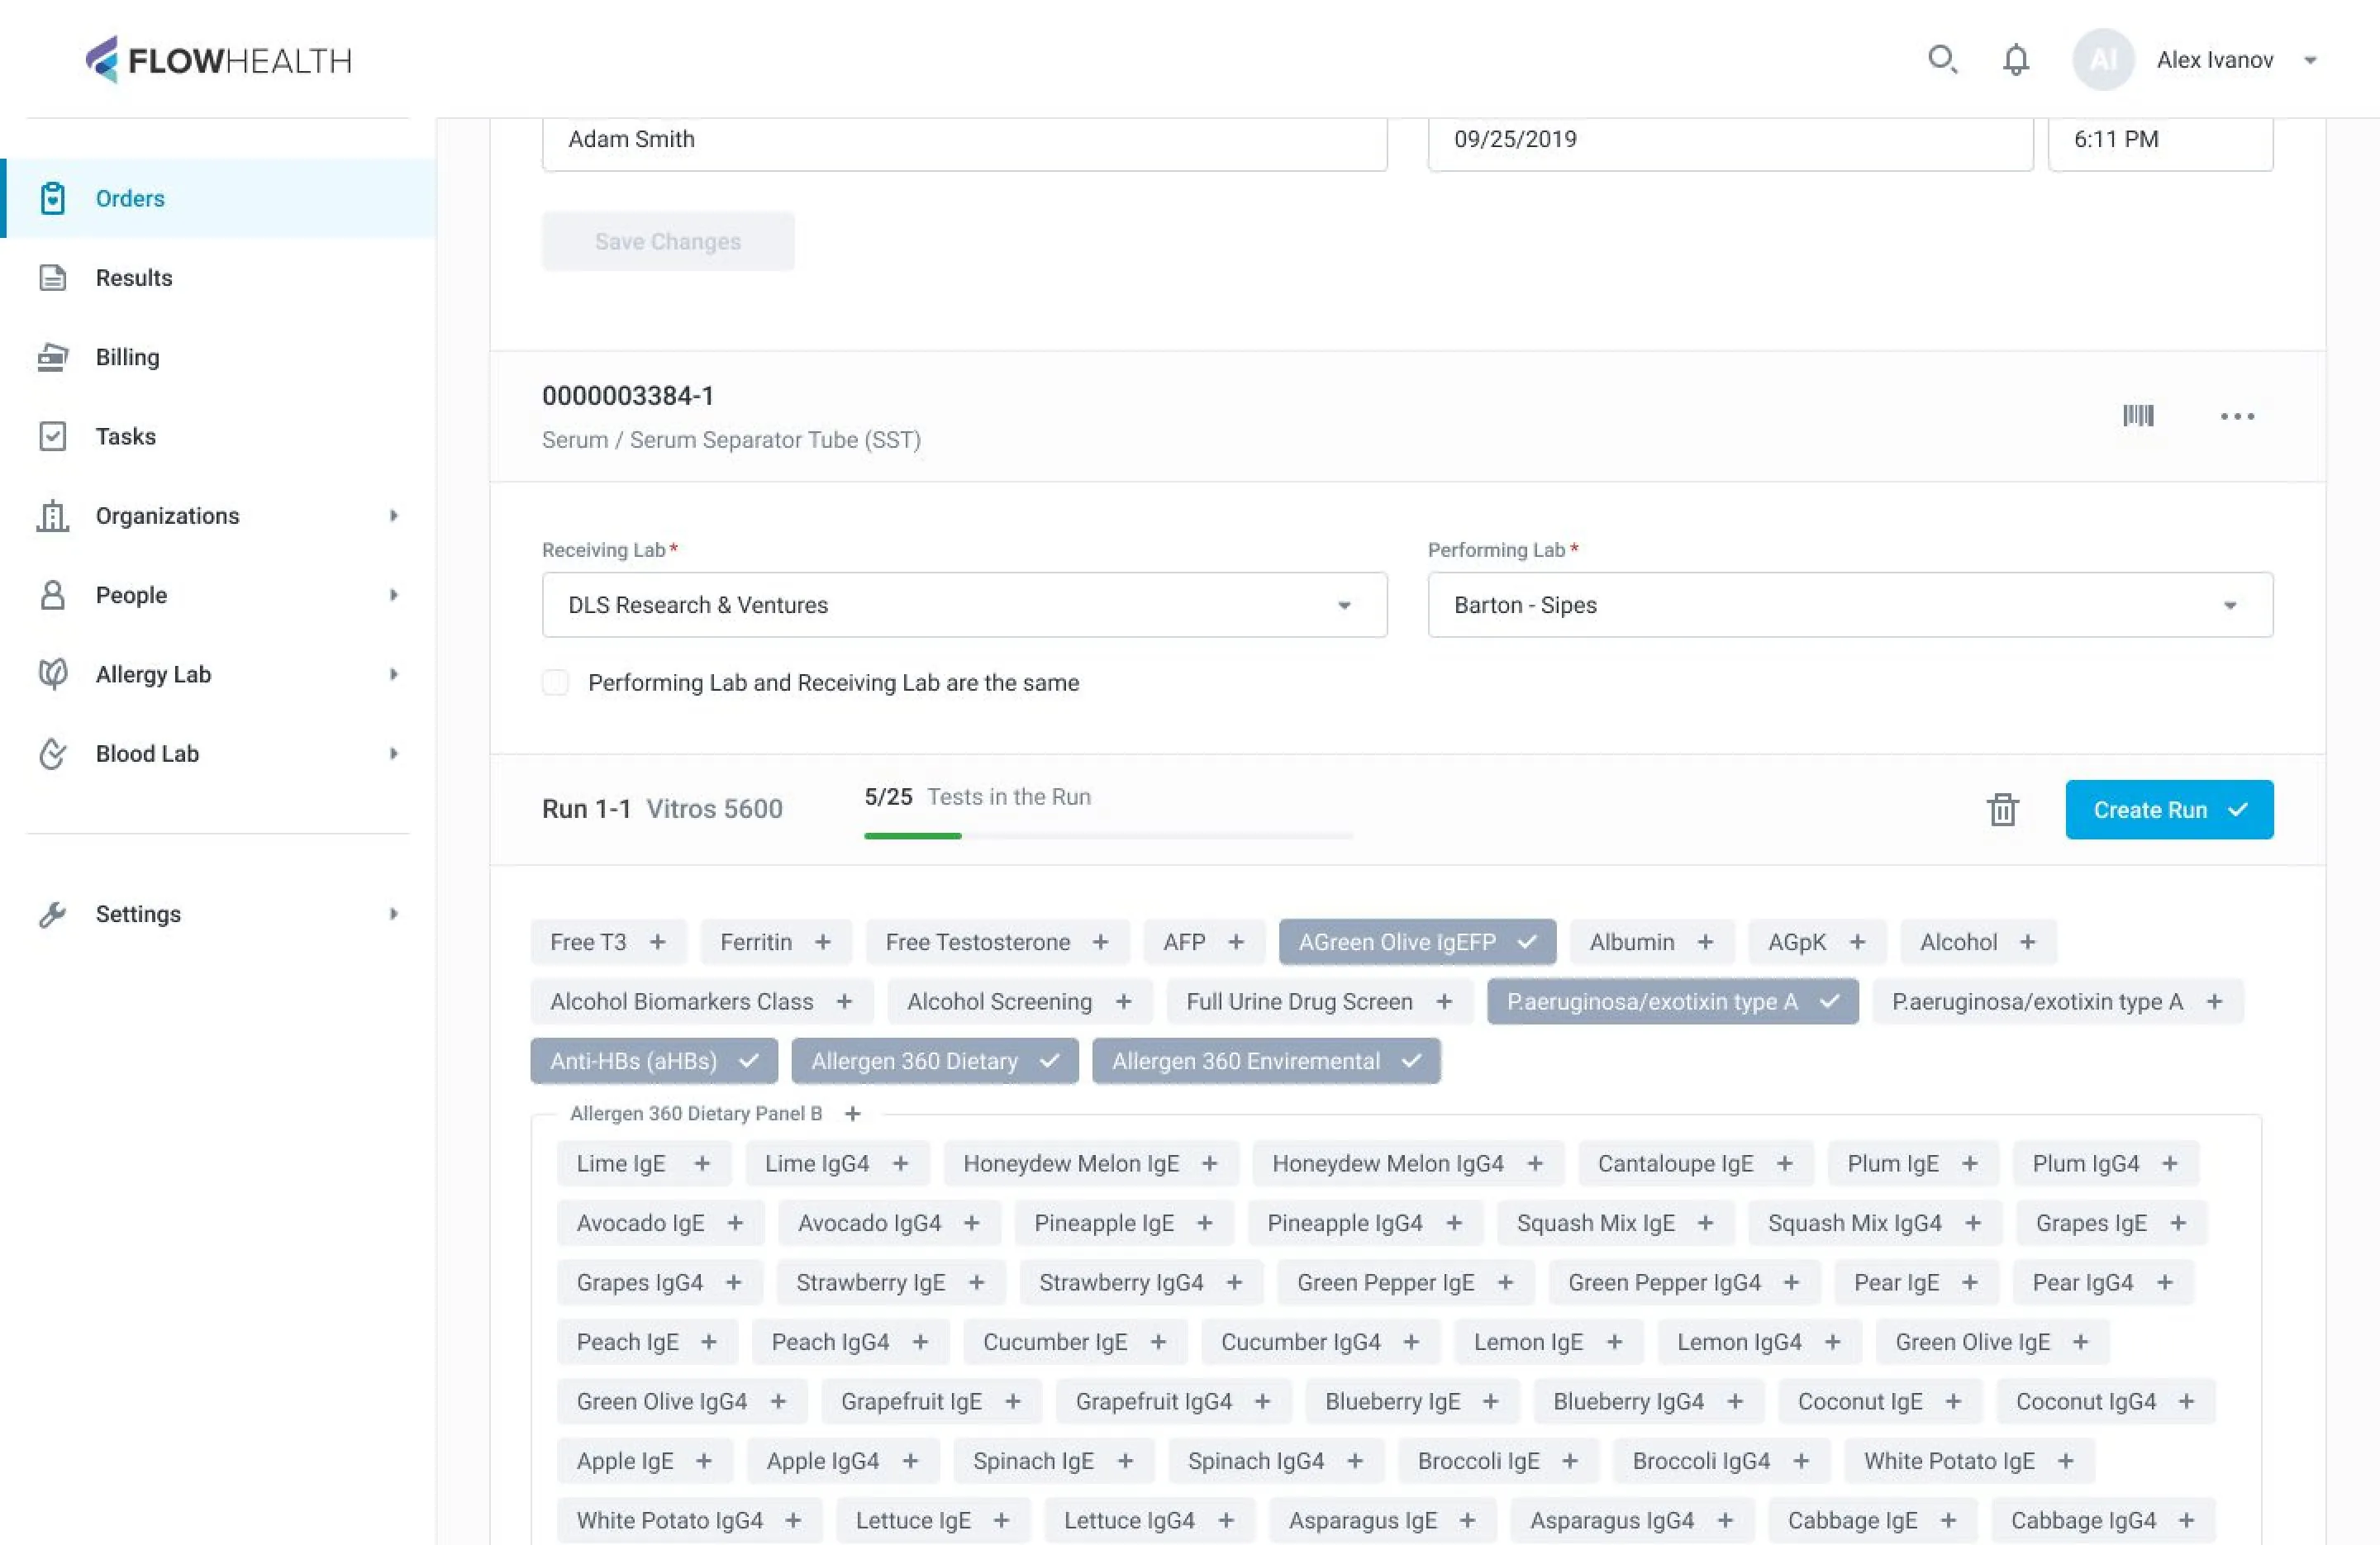Open Receiving Lab dropdown
The width and height of the screenshot is (2380, 1545).
(x=964, y=605)
